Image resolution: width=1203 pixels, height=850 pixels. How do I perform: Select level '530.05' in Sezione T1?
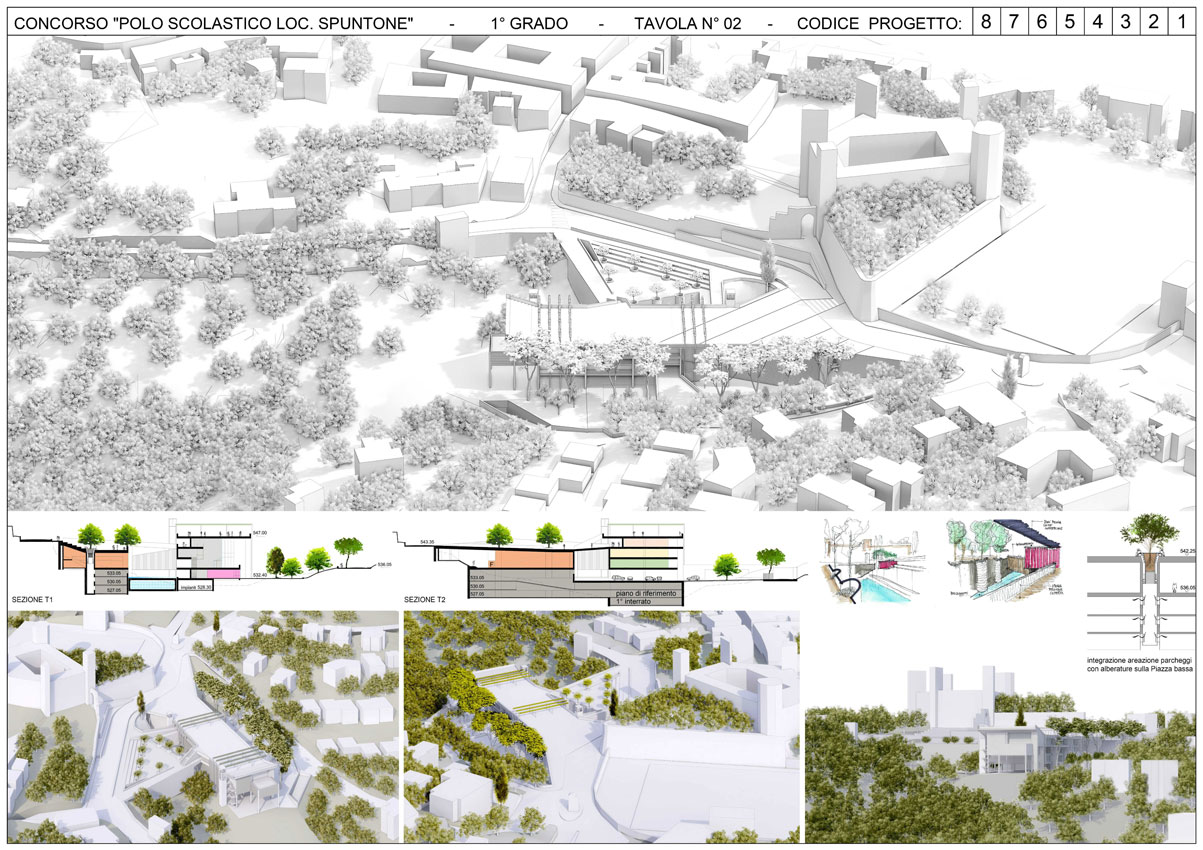pos(113,581)
